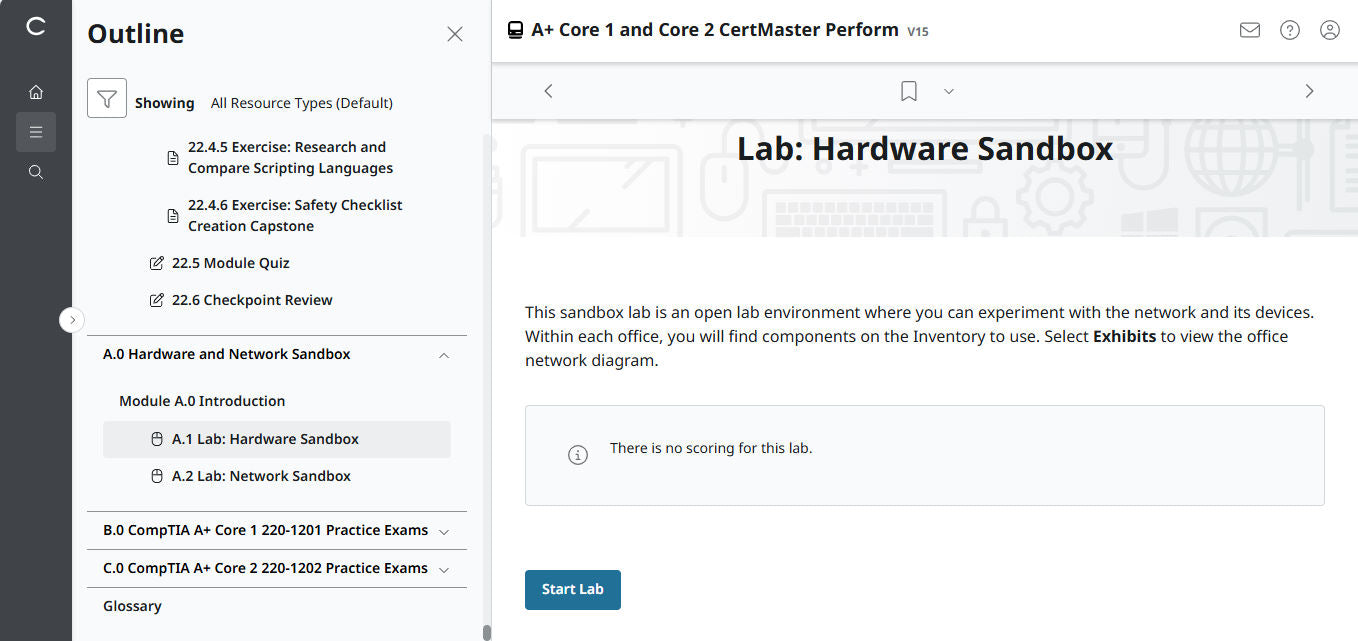Navigate forward with the right arrow

[1309, 90]
